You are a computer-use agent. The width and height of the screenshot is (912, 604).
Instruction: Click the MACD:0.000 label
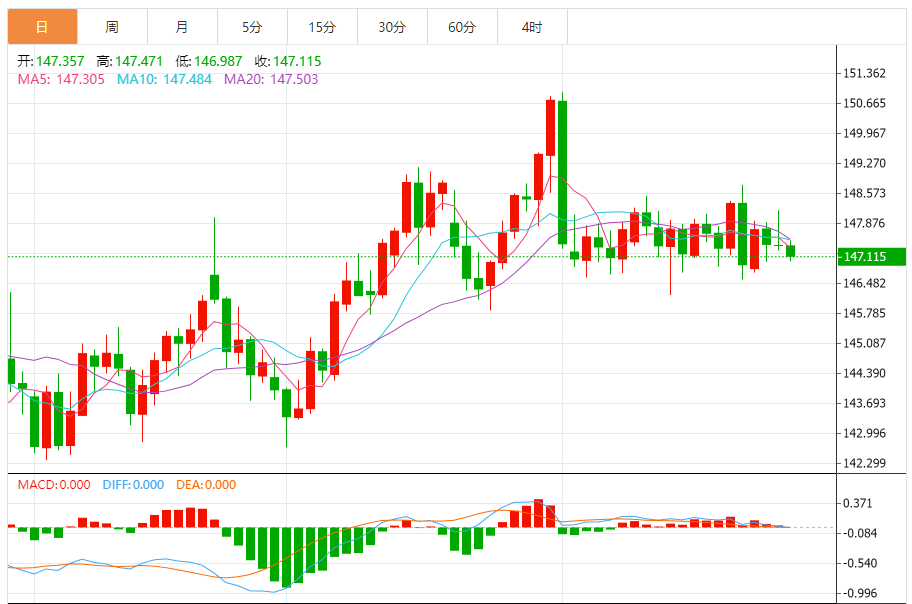tap(54, 485)
